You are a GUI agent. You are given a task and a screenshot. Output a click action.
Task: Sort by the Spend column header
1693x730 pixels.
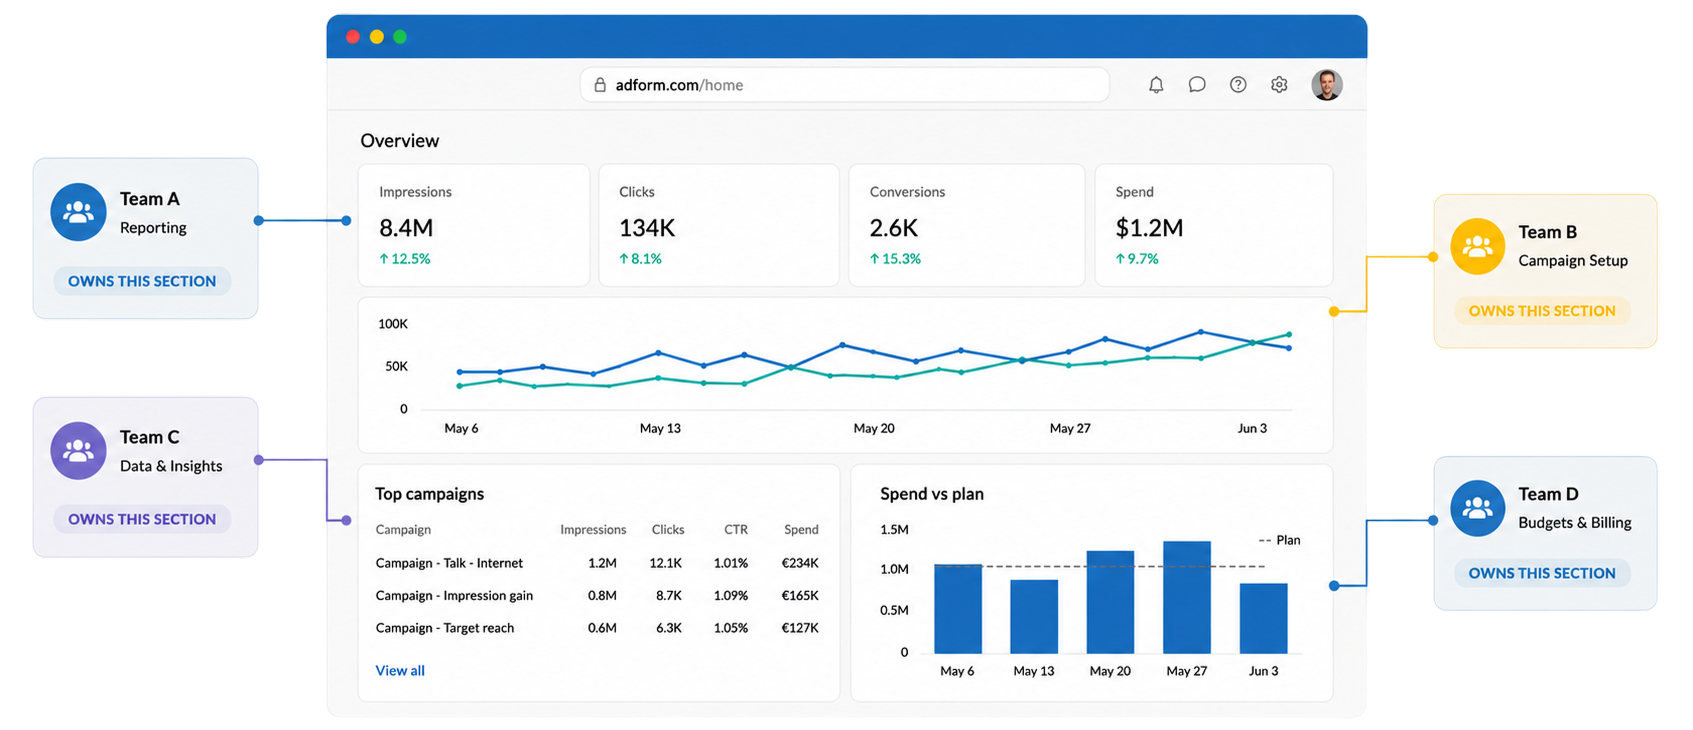coord(801,529)
